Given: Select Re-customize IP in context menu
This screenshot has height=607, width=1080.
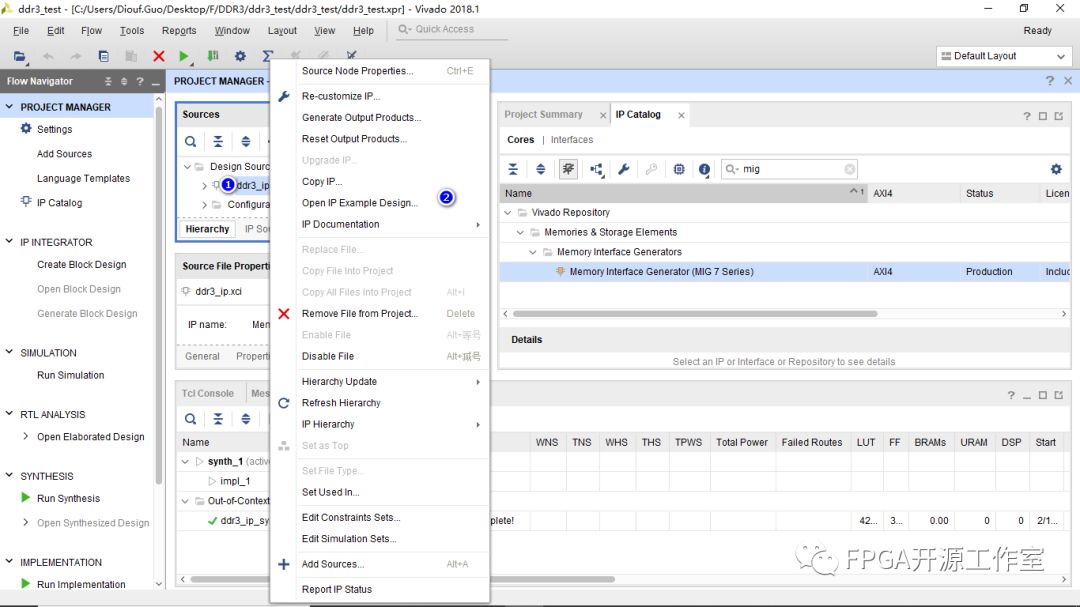Looking at the screenshot, I should pos(340,96).
